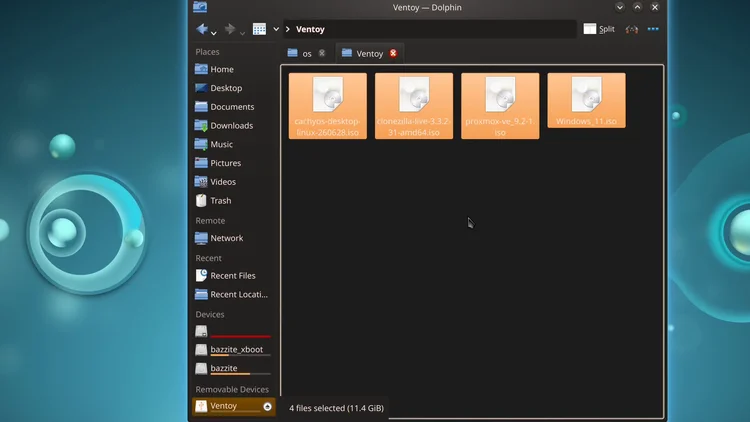This screenshot has height=422, width=750.
Task: Open the Forward history dropdown arrow
Action: point(243,33)
